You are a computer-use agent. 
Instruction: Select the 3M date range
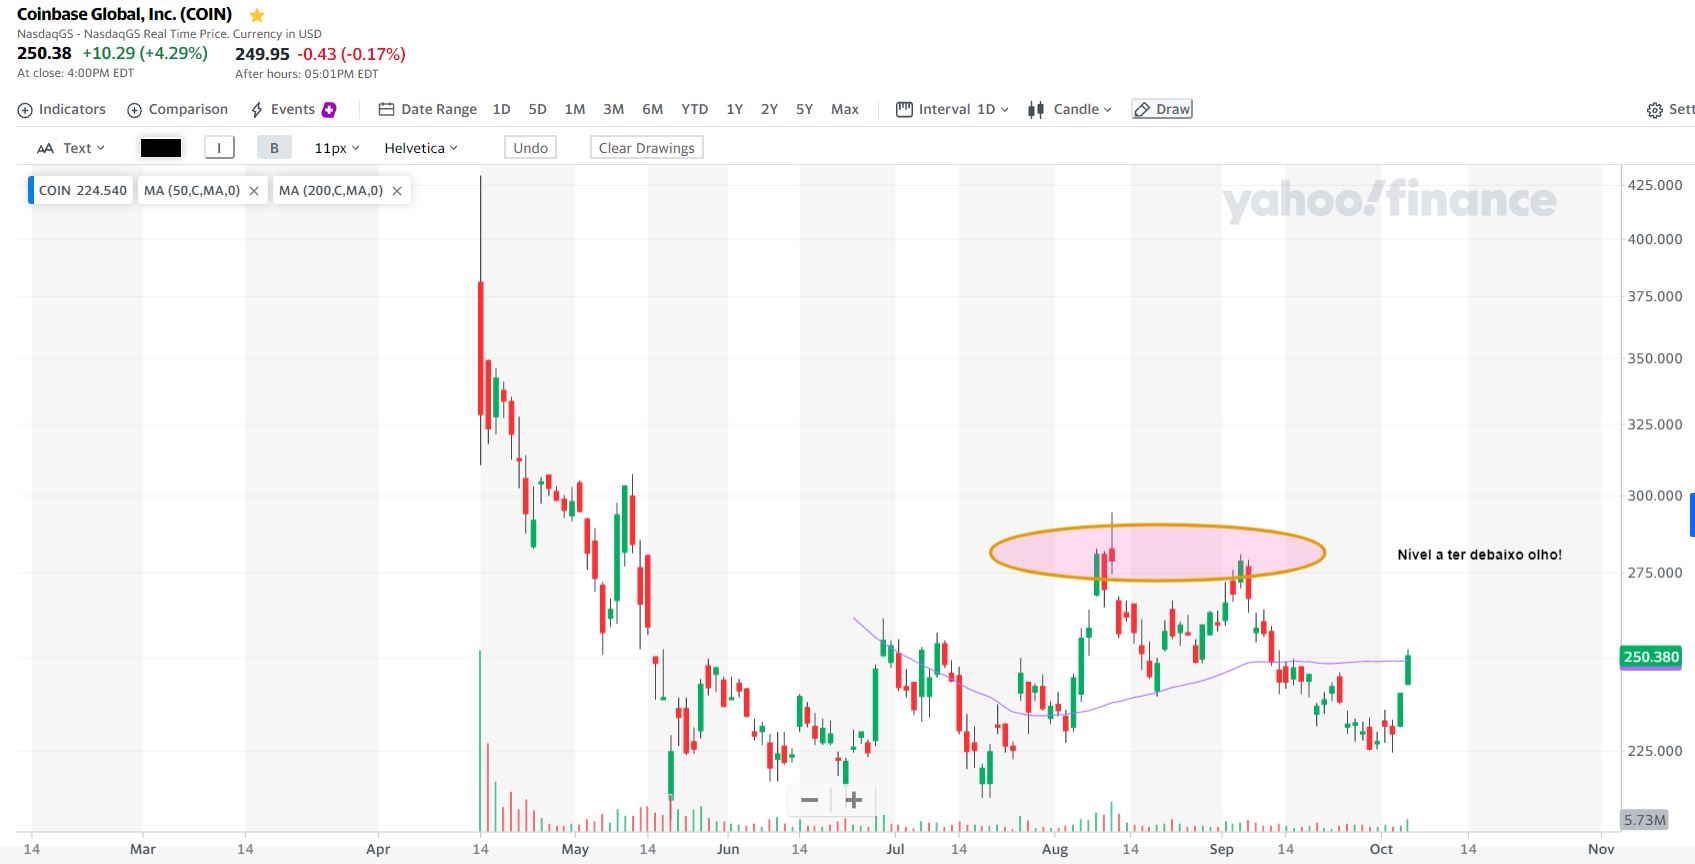pos(614,110)
